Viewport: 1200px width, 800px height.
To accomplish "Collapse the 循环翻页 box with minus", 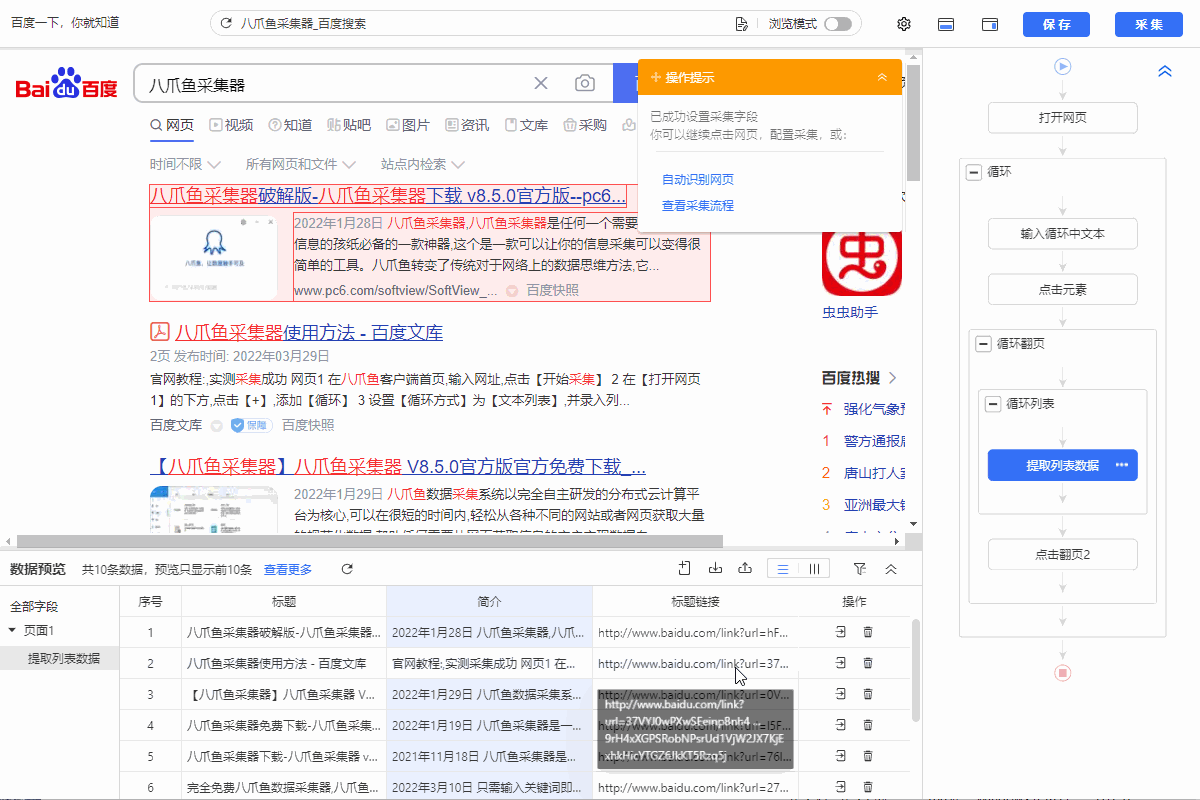I will [983, 343].
